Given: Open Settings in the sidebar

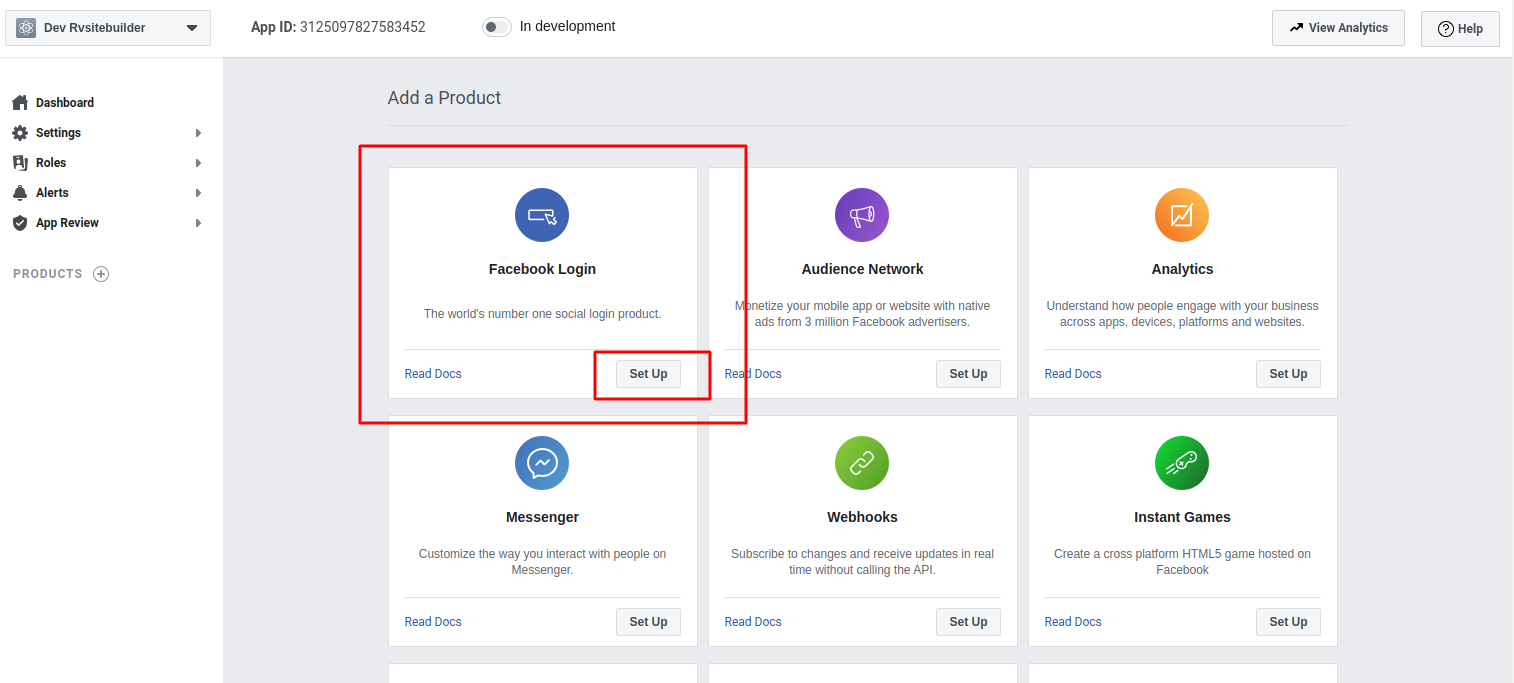Looking at the screenshot, I should pos(58,133).
